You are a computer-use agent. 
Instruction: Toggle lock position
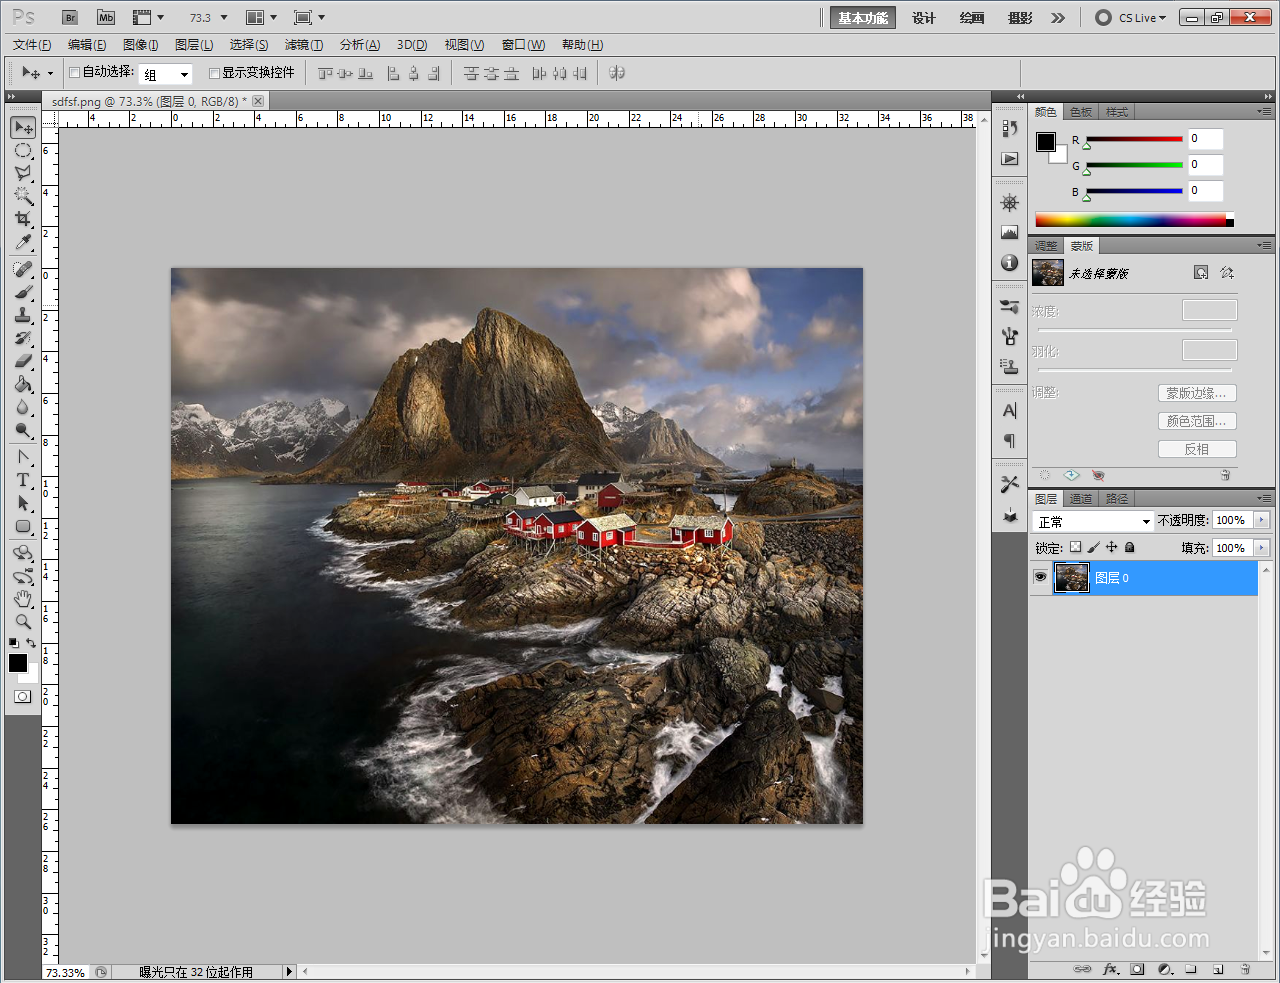pos(1111,547)
